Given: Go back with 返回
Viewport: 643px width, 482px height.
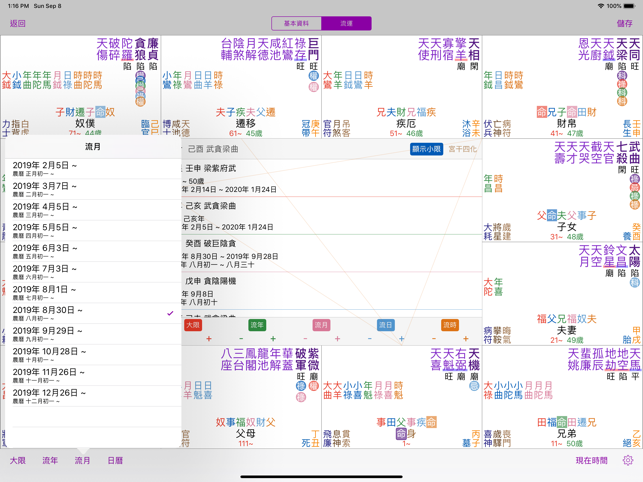Looking at the screenshot, I should 18,23.
